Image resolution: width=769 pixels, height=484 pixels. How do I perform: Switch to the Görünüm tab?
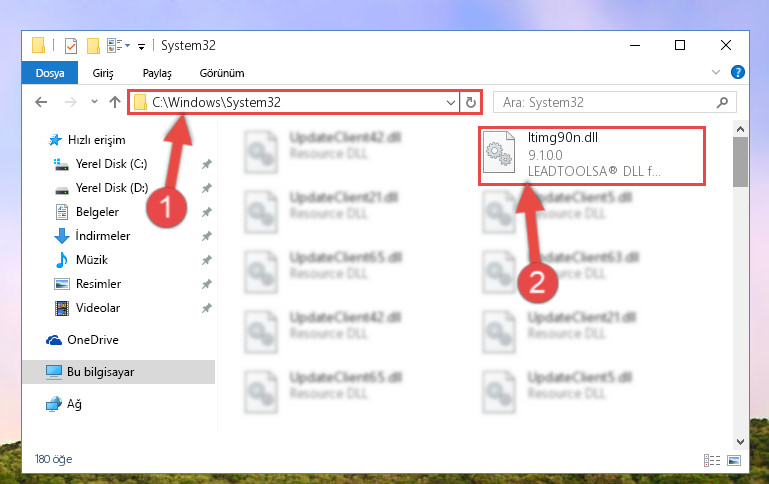(x=222, y=73)
